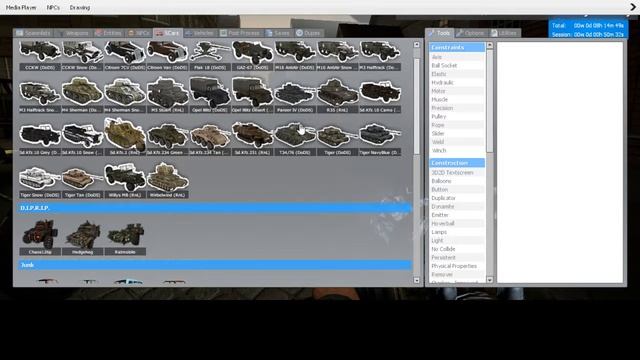640x360 pixels.
Task: Select the Balloons tool
Action: pyautogui.click(x=457, y=181)
